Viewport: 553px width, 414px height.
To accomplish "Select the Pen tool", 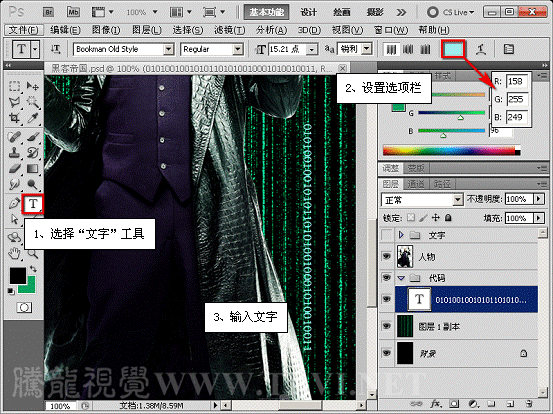I will [x=14, y=203].
